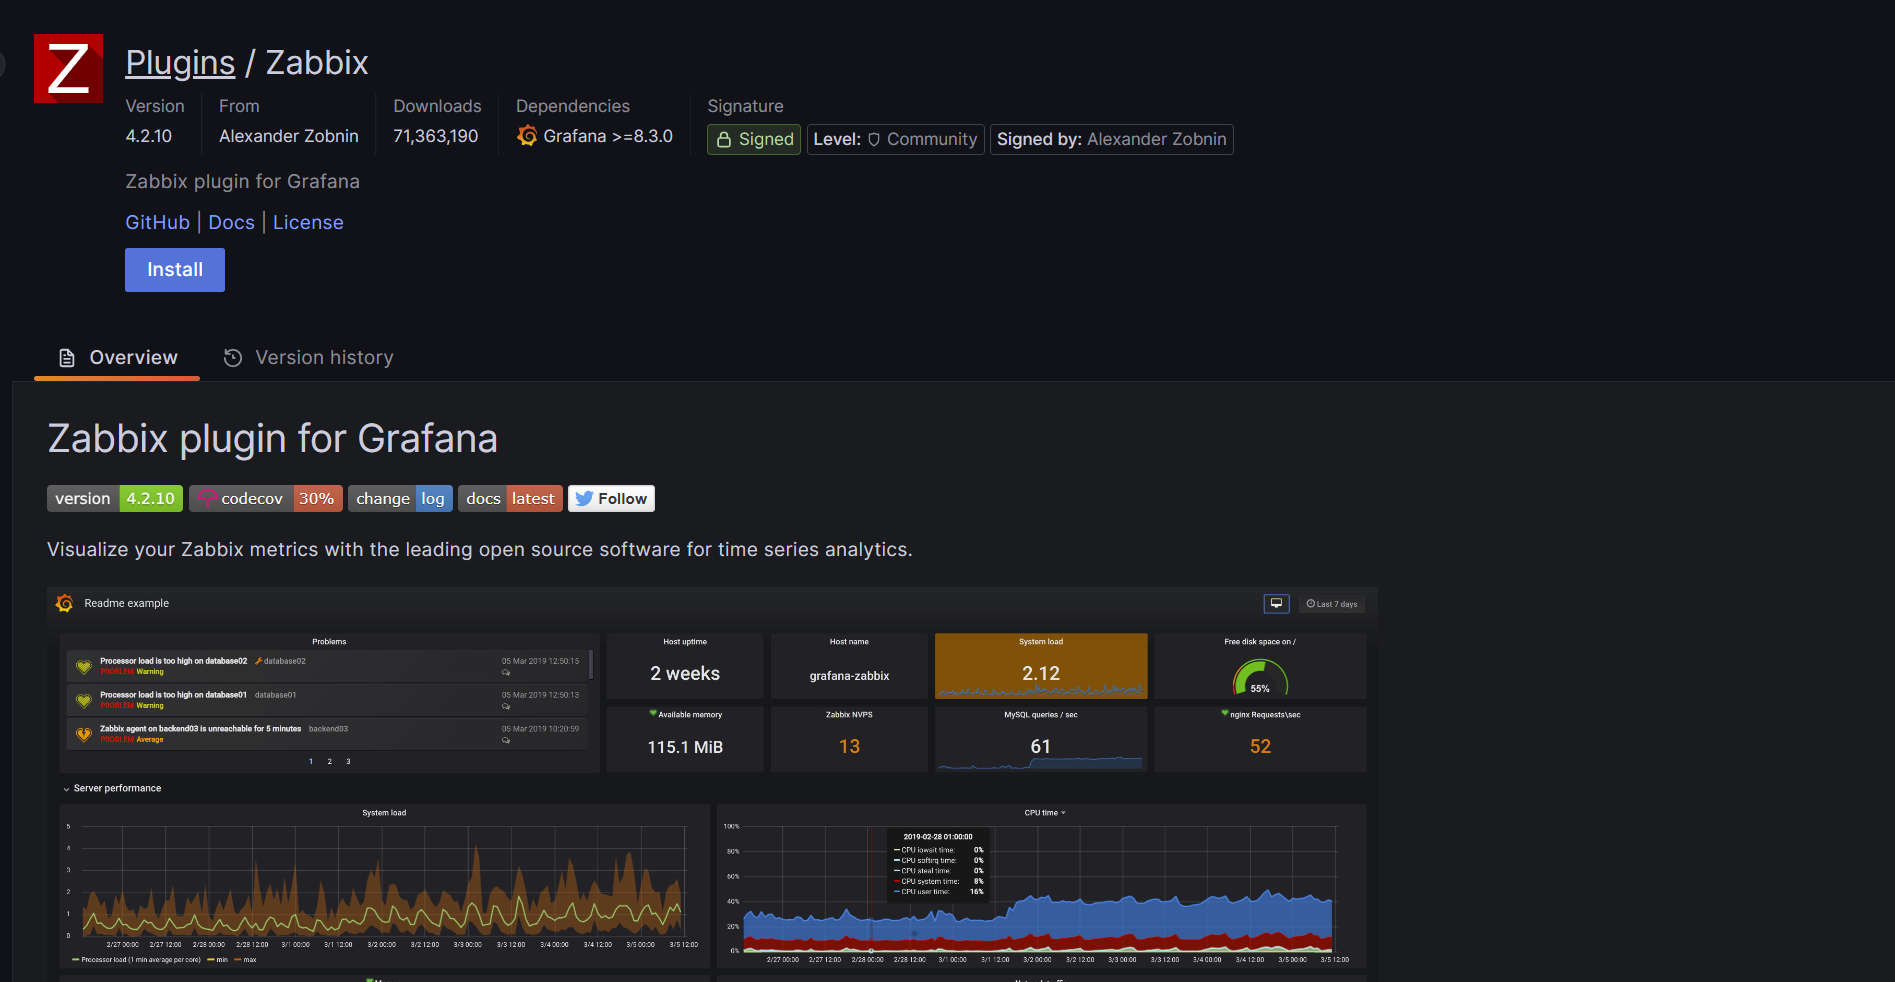Collapse the Server performance row

point(112,788)
